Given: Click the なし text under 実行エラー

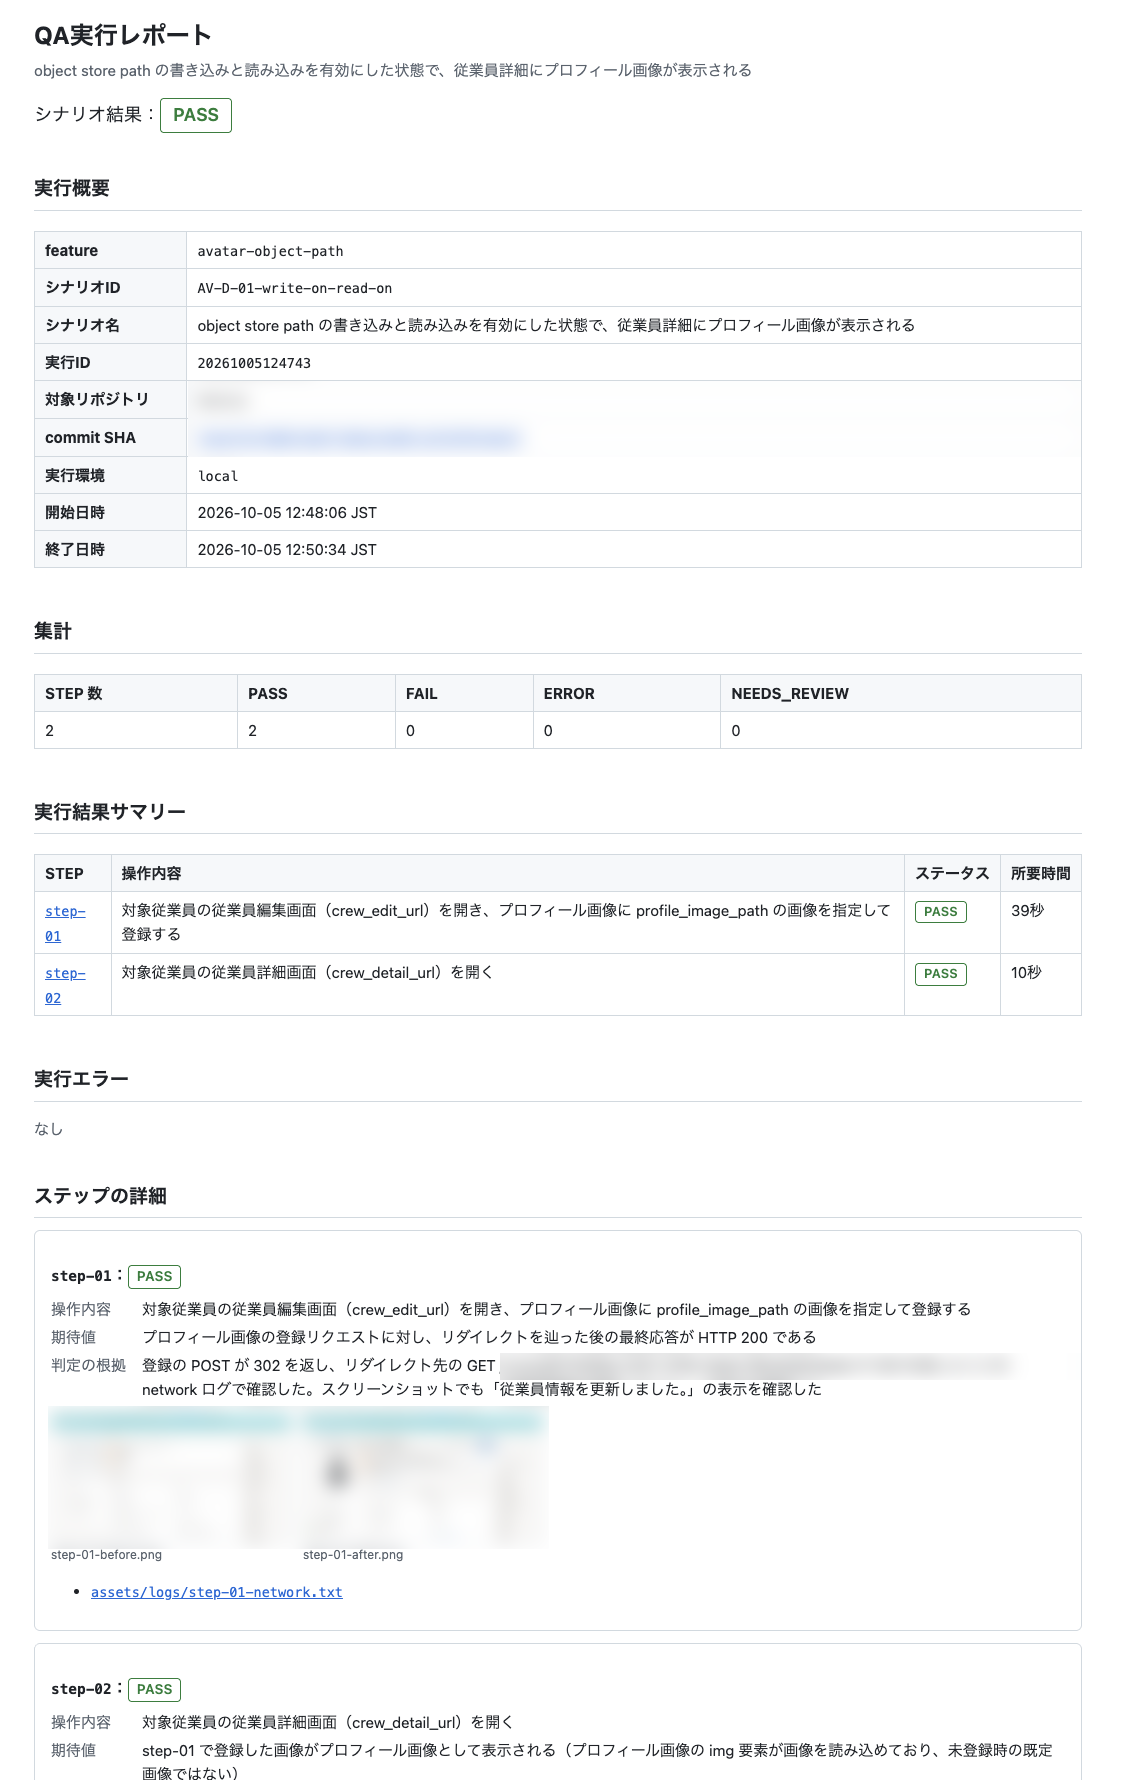Looking at the screenshot, I should tap(49, 1129).
